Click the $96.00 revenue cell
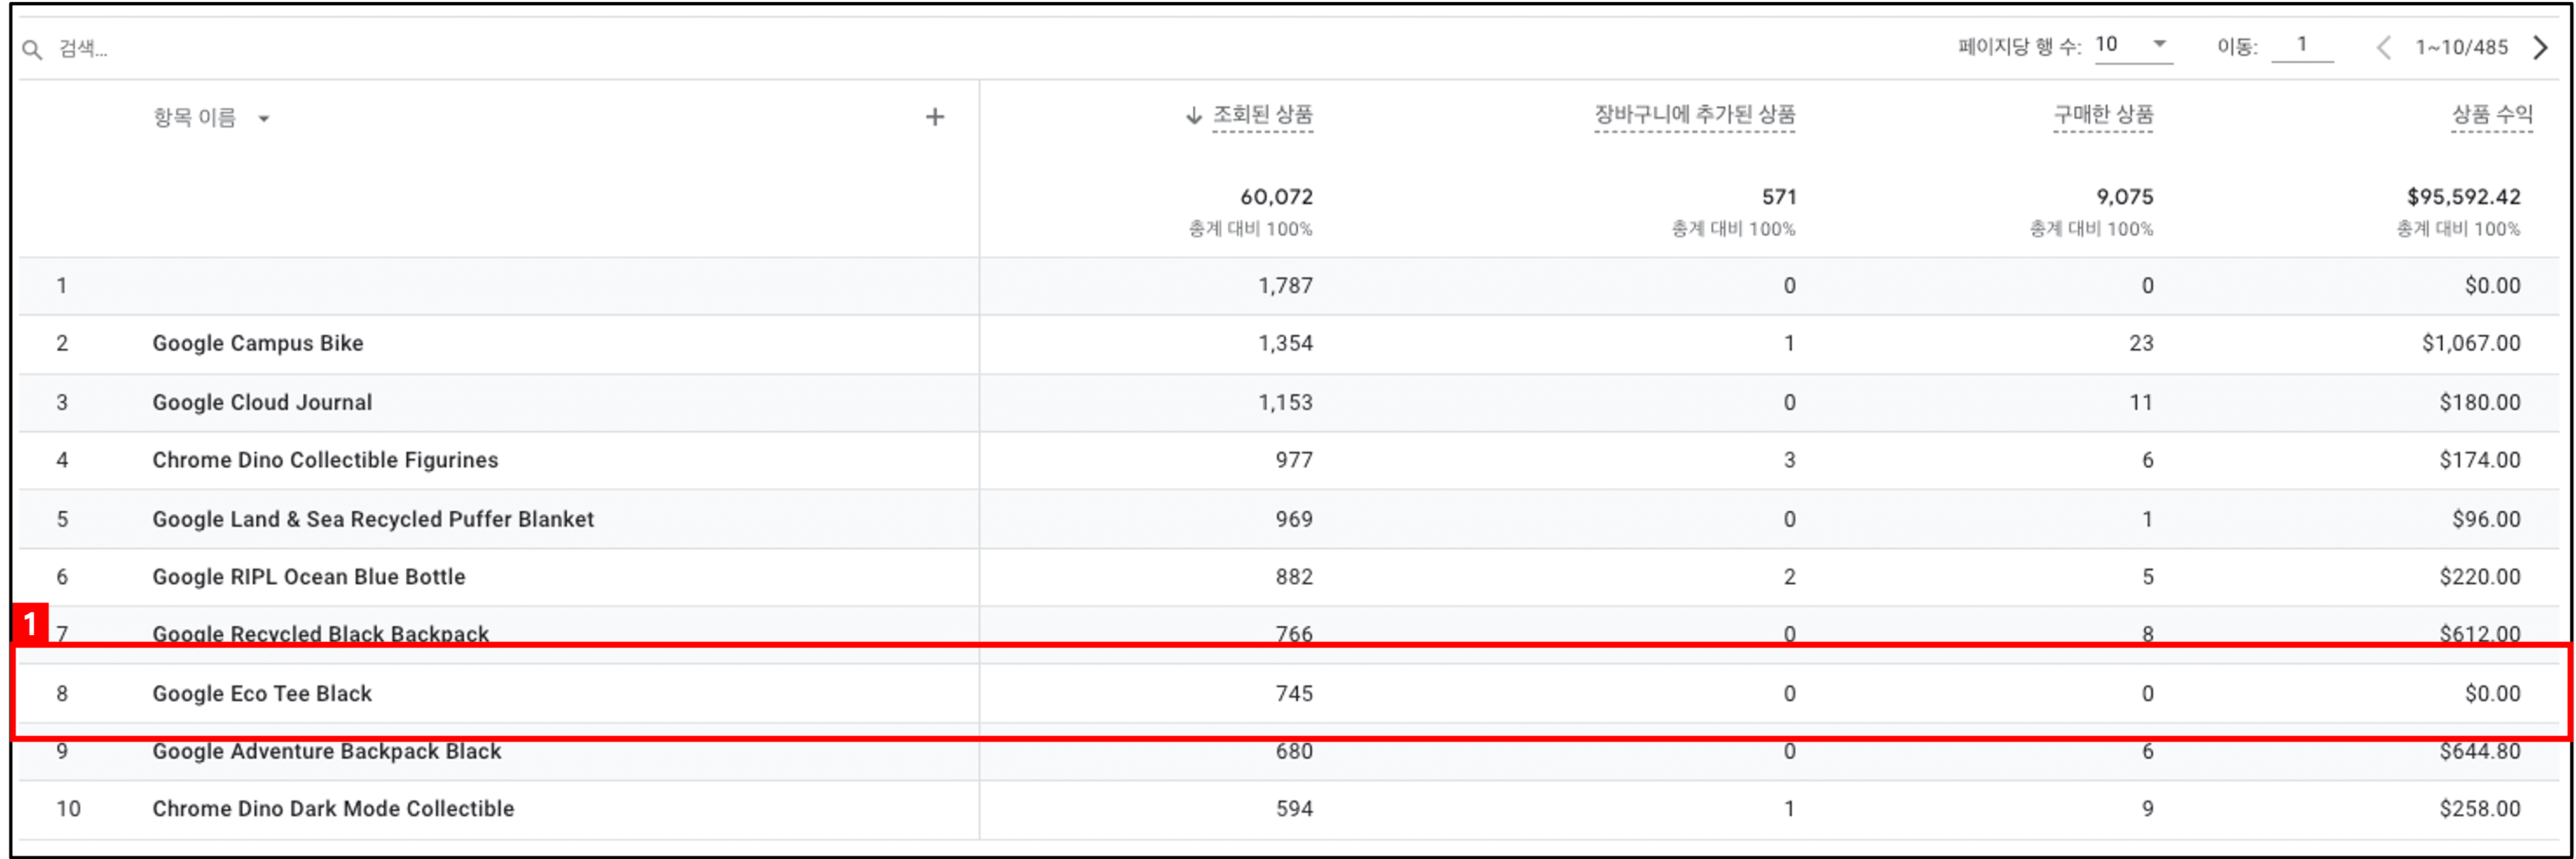This screenshot has width=2576, height=859. pos(2486,519)
